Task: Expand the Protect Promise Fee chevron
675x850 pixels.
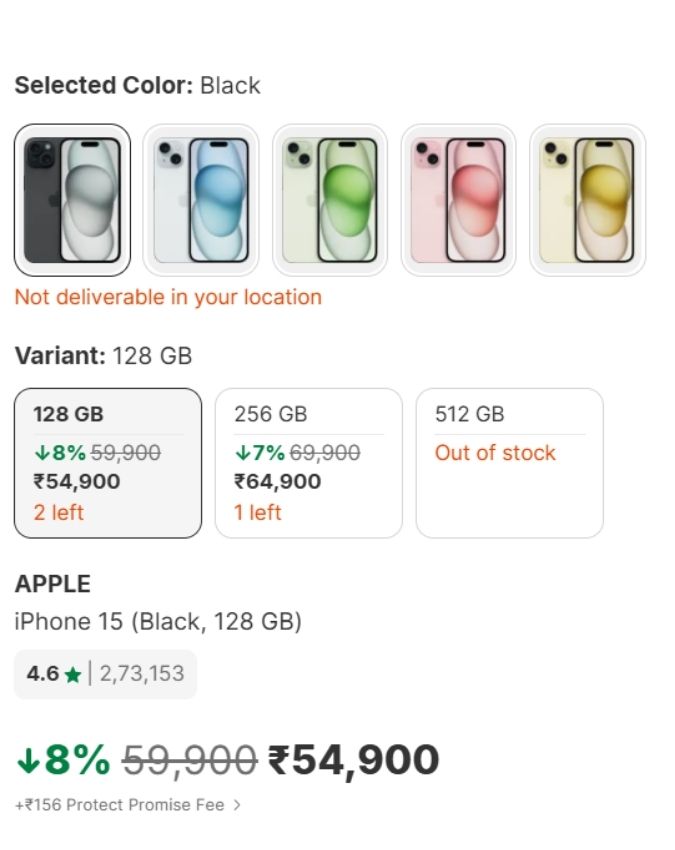Action: [x=237, y=804]
